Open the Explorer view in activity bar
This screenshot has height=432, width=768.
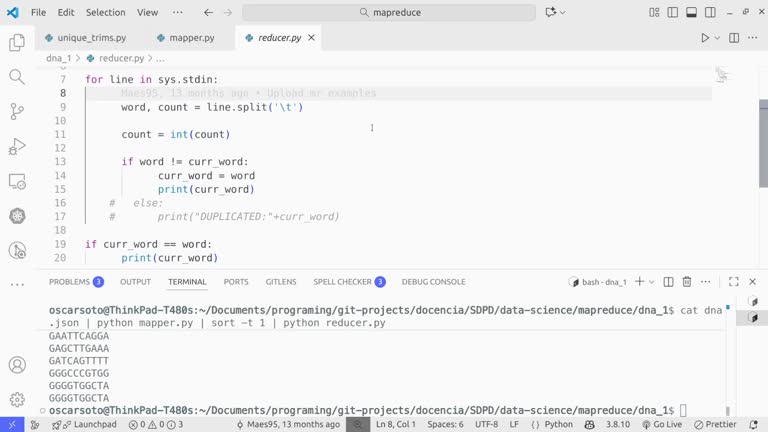pos(17,43)
